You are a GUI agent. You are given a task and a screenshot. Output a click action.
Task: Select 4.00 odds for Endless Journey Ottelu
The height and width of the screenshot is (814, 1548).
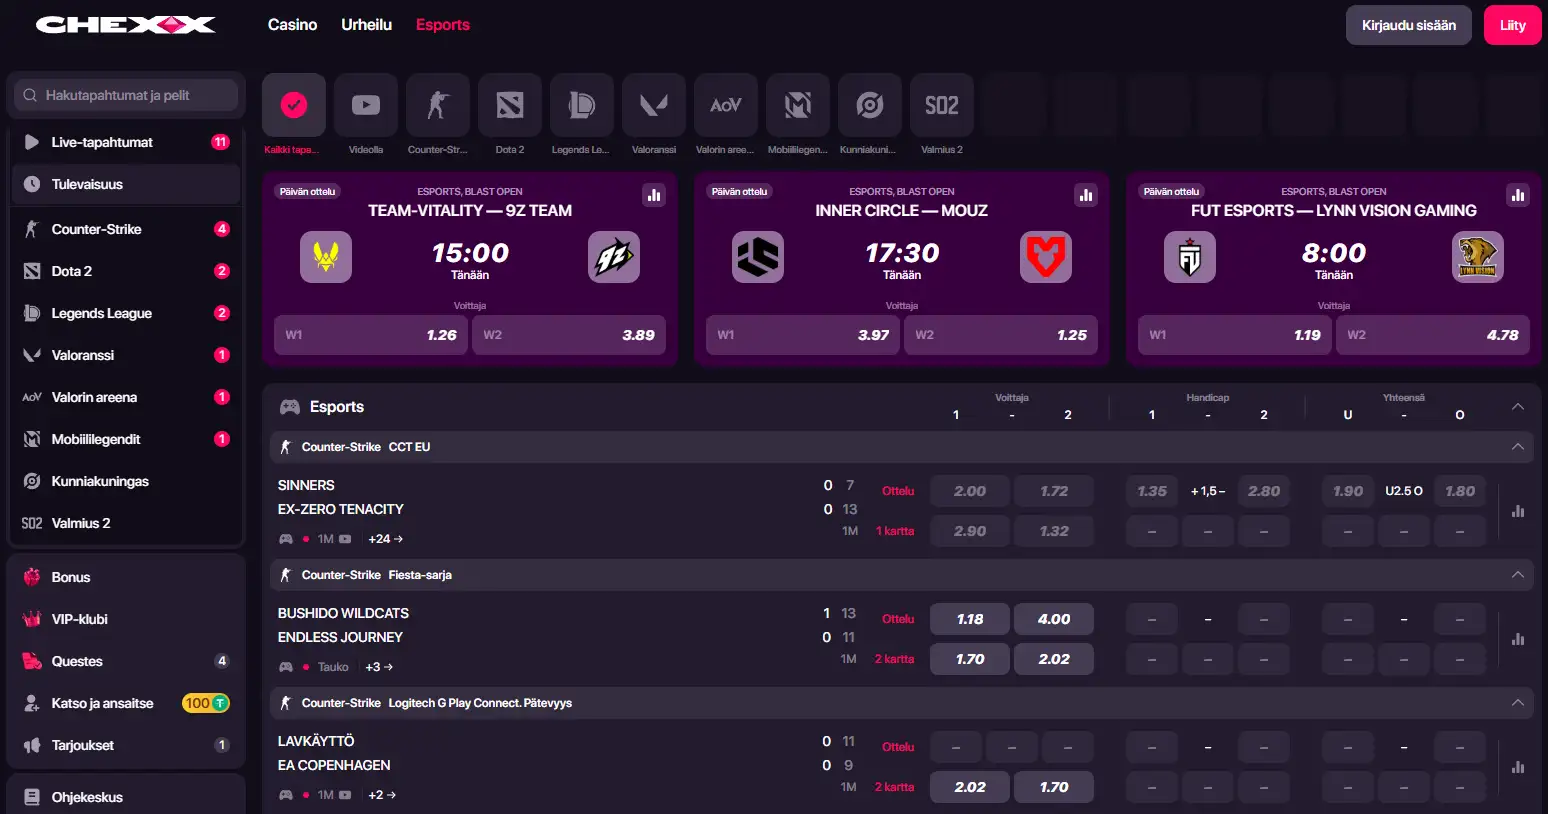[x=1054, y=619]
